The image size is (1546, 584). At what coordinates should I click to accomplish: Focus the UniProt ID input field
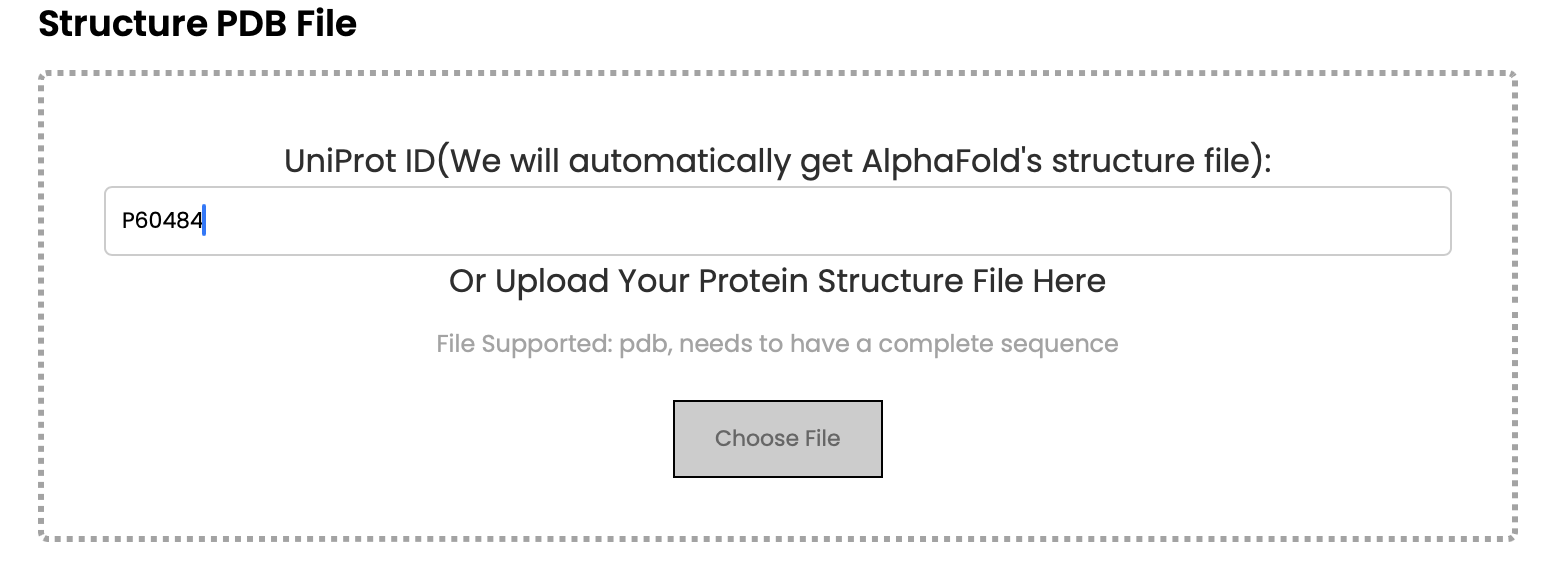[777, 220]
